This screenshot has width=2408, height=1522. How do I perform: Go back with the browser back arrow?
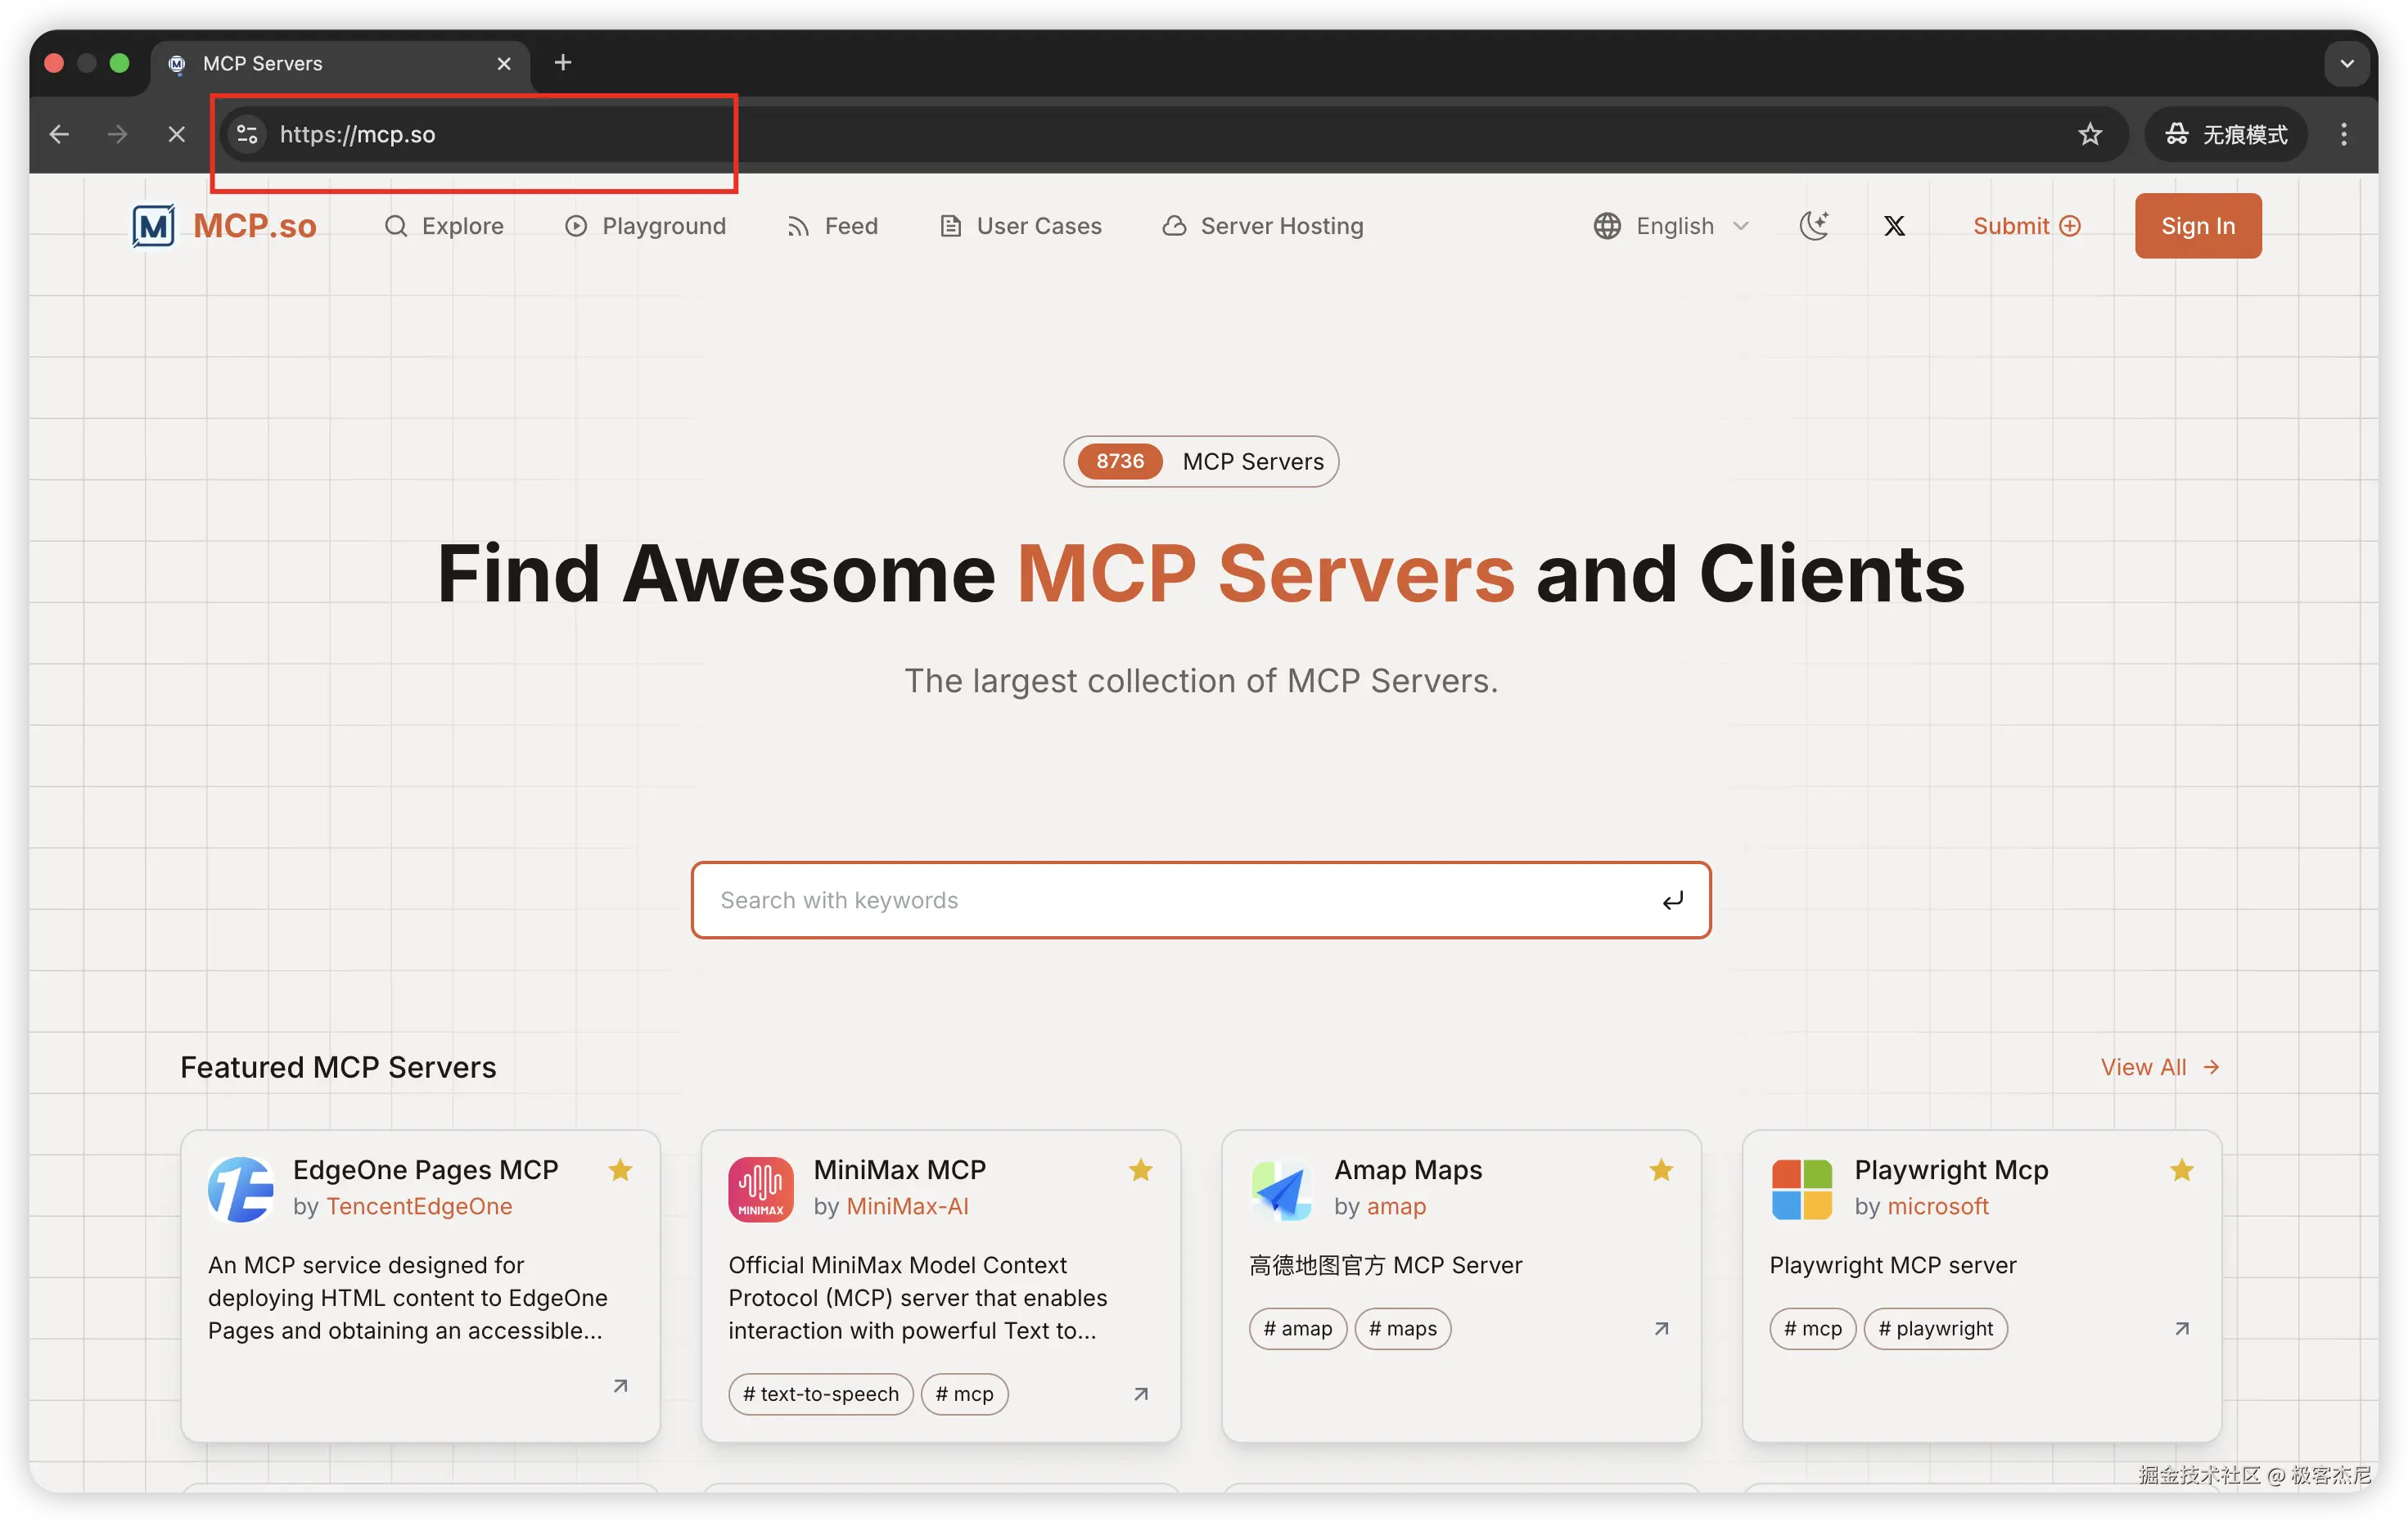click(59, 134)
